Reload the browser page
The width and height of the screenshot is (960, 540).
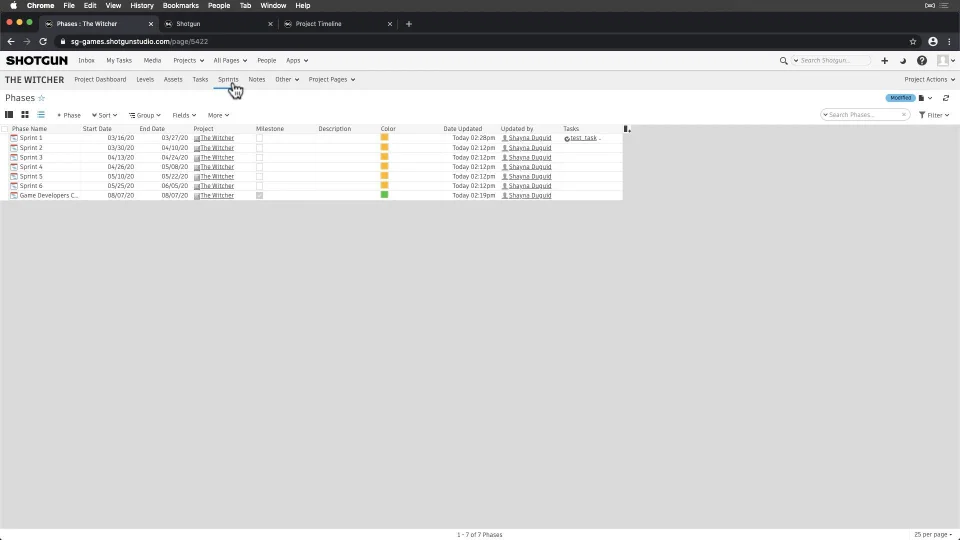pyautogui.click(x=43, y=42)
